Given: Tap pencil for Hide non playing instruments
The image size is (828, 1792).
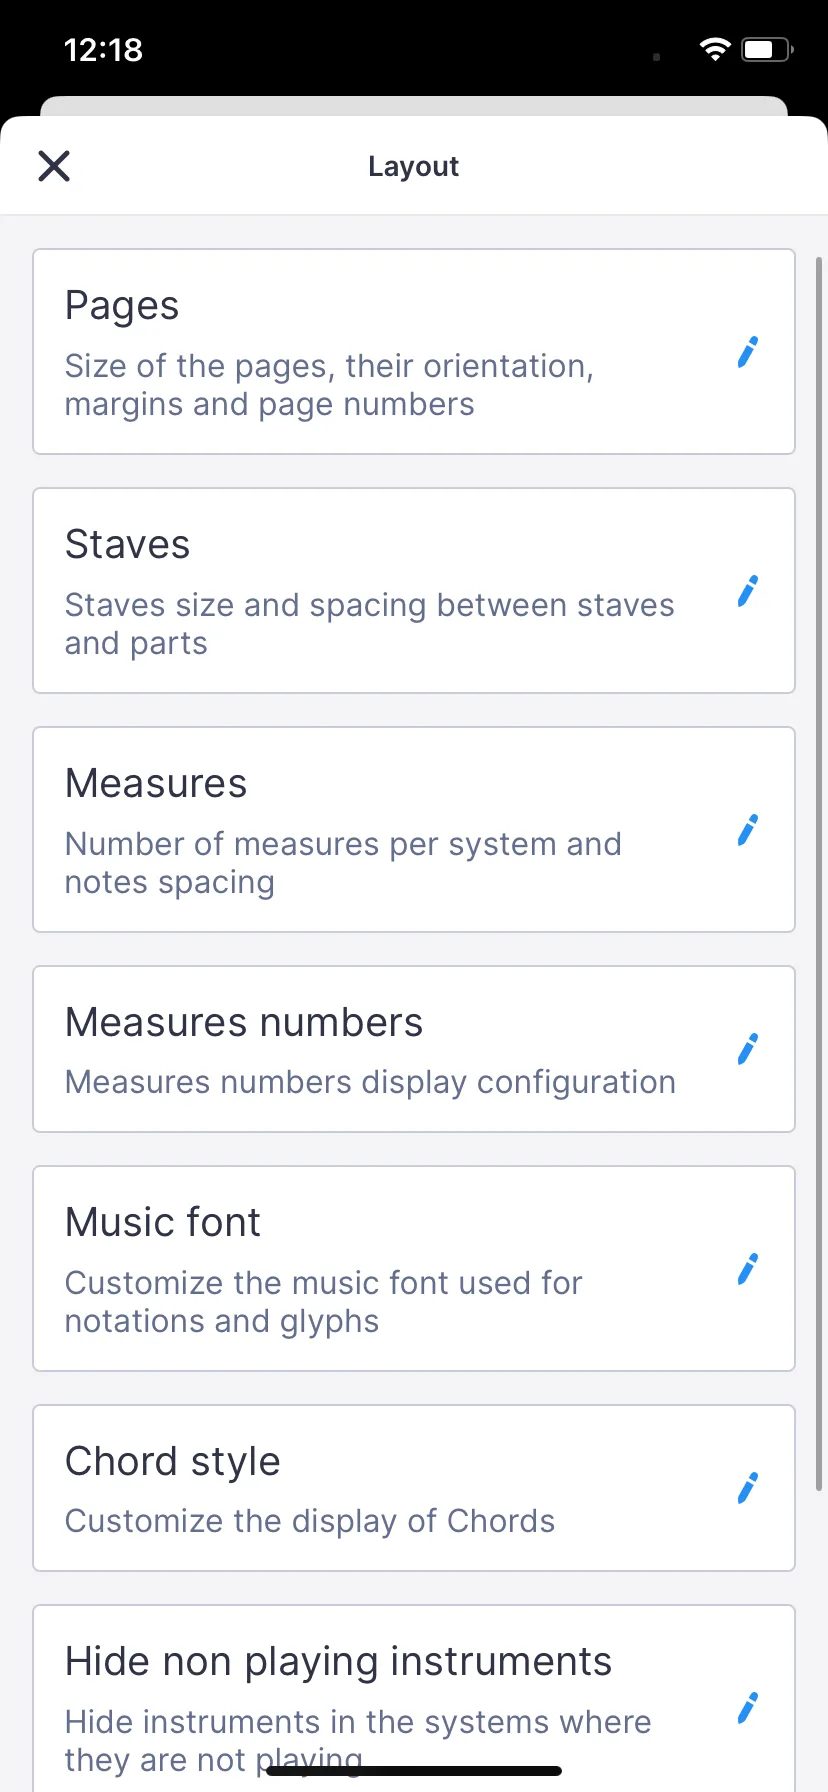Looking at the screenshot, I should coord(747,1708).
